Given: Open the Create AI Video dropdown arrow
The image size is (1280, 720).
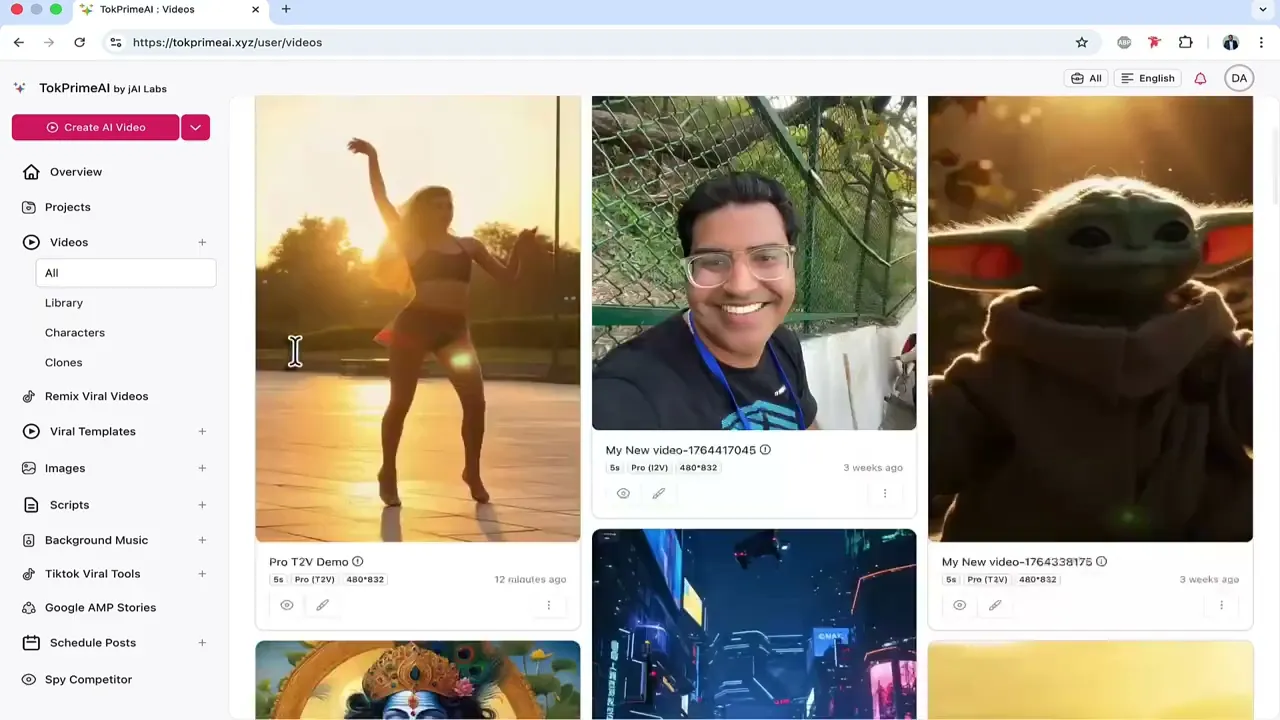Looking at the screenshot, I should pos(195,127).
